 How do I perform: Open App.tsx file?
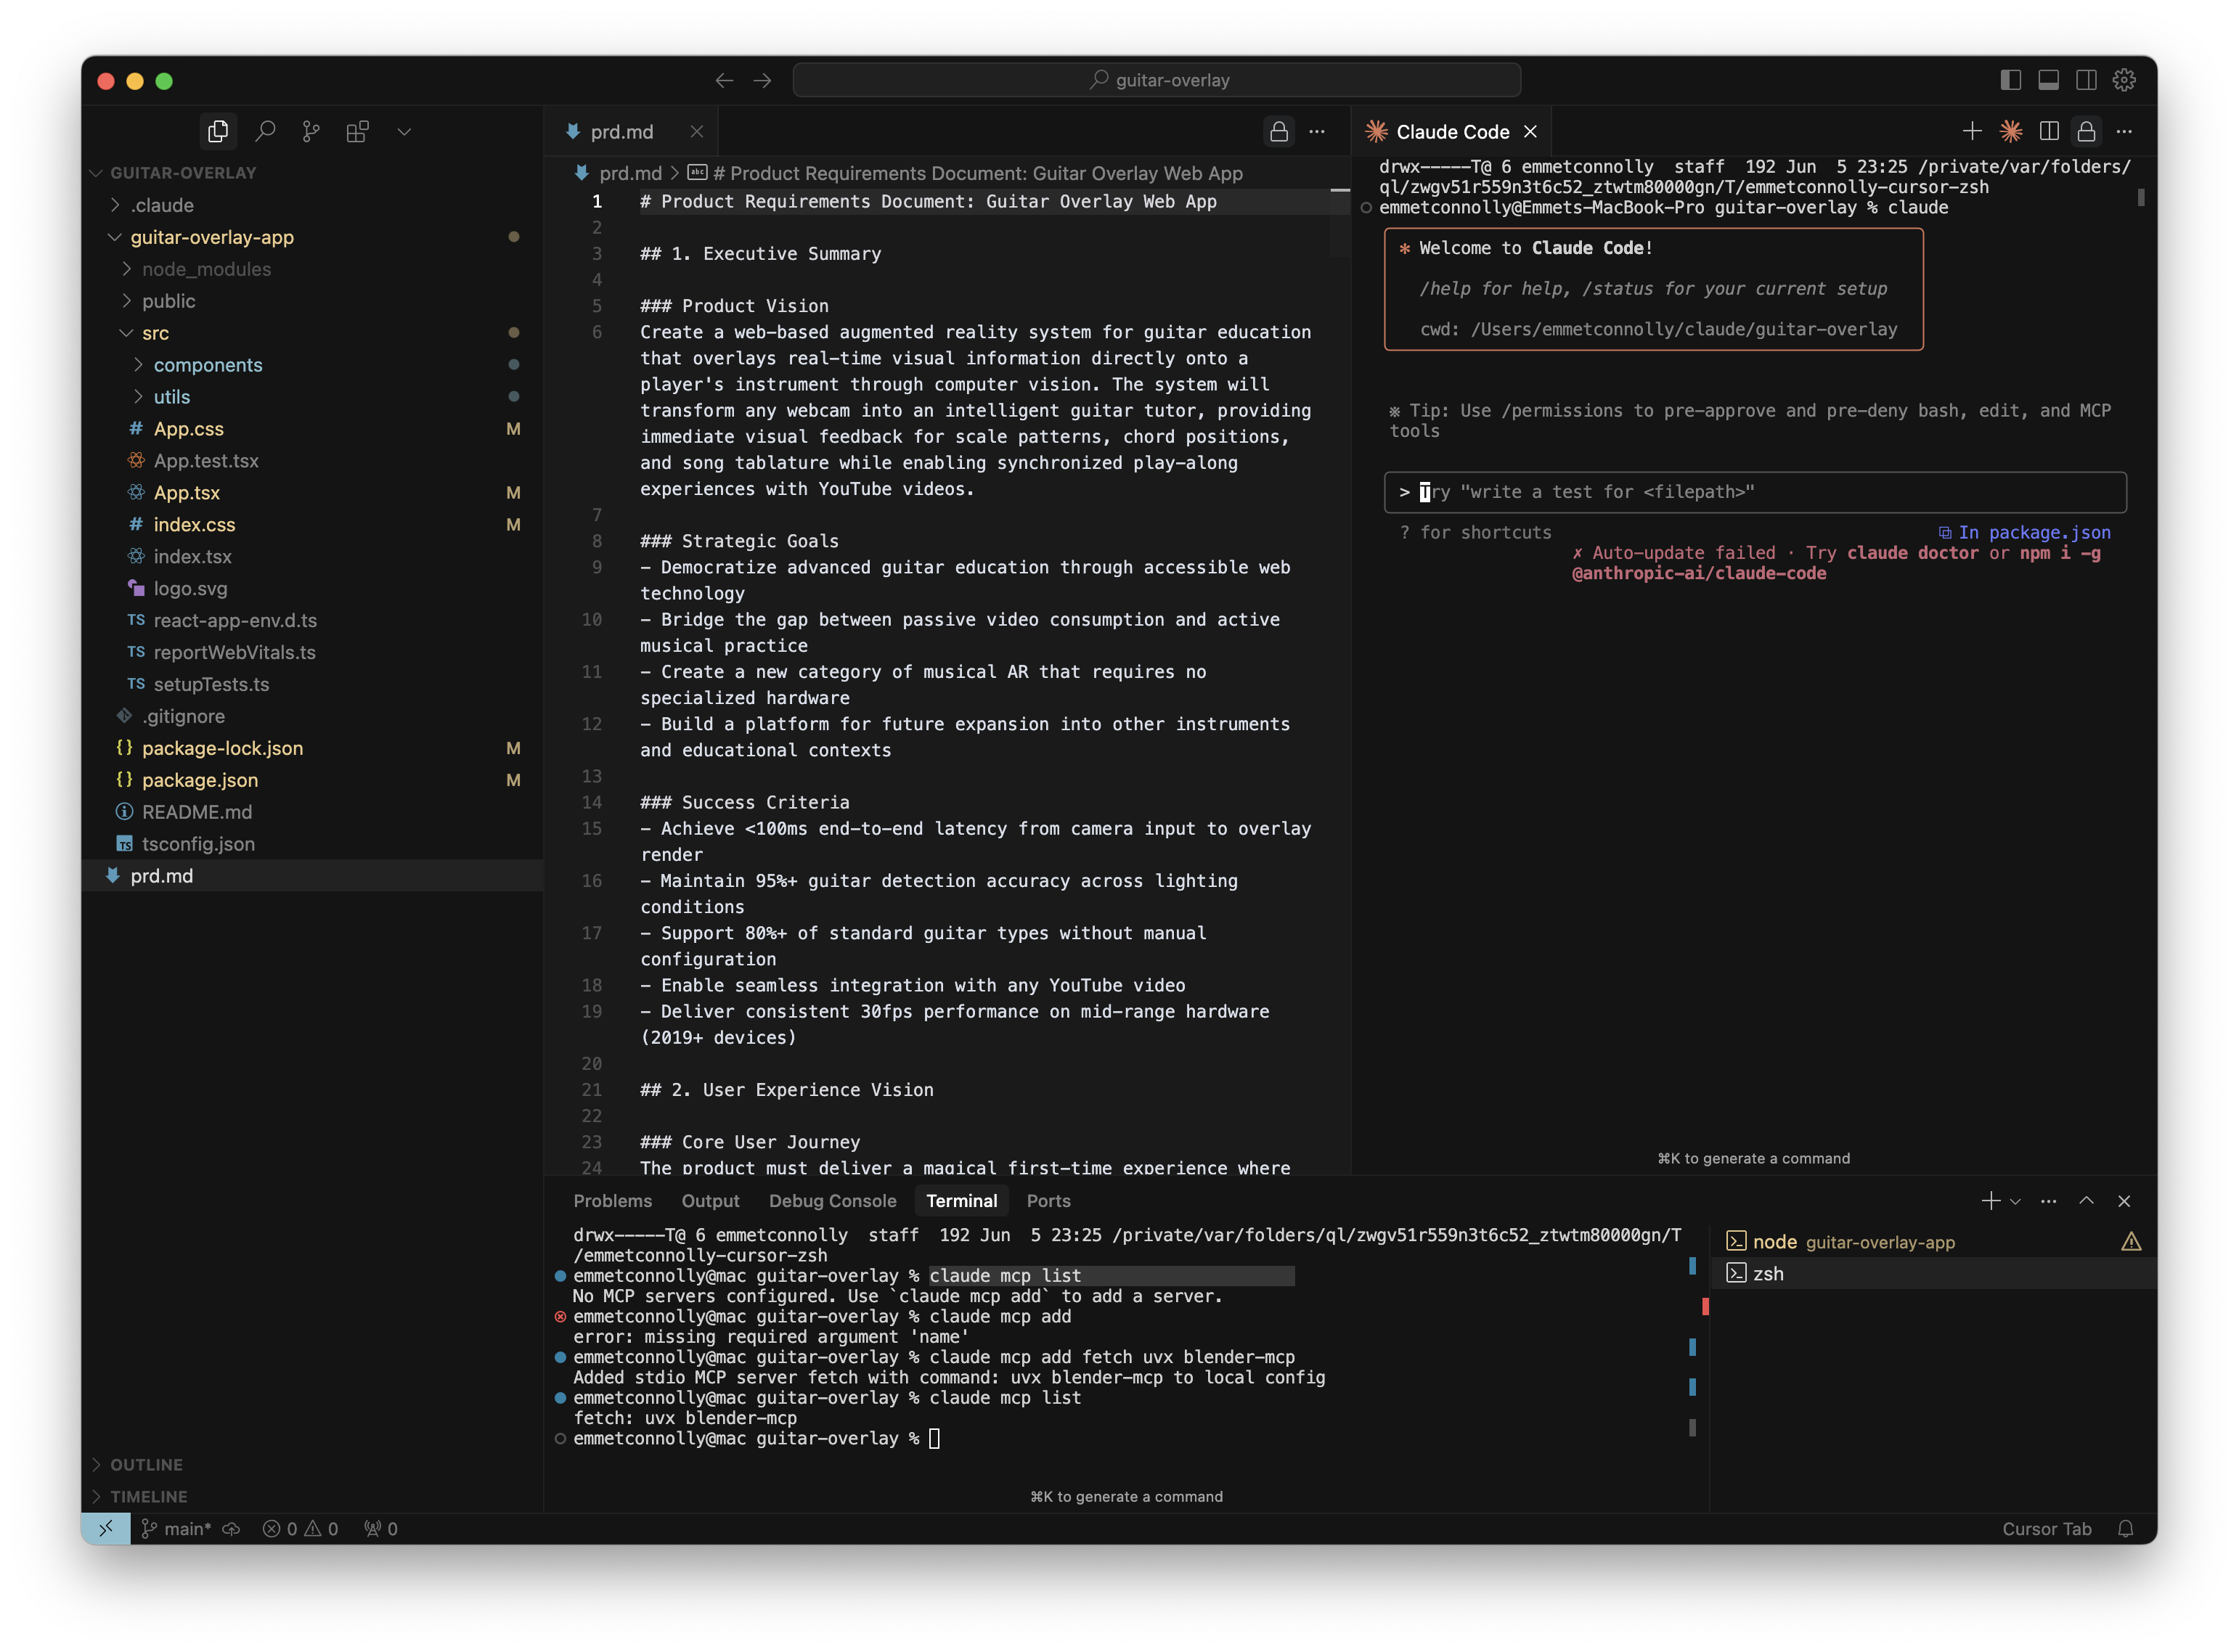(x=312, y=493)
